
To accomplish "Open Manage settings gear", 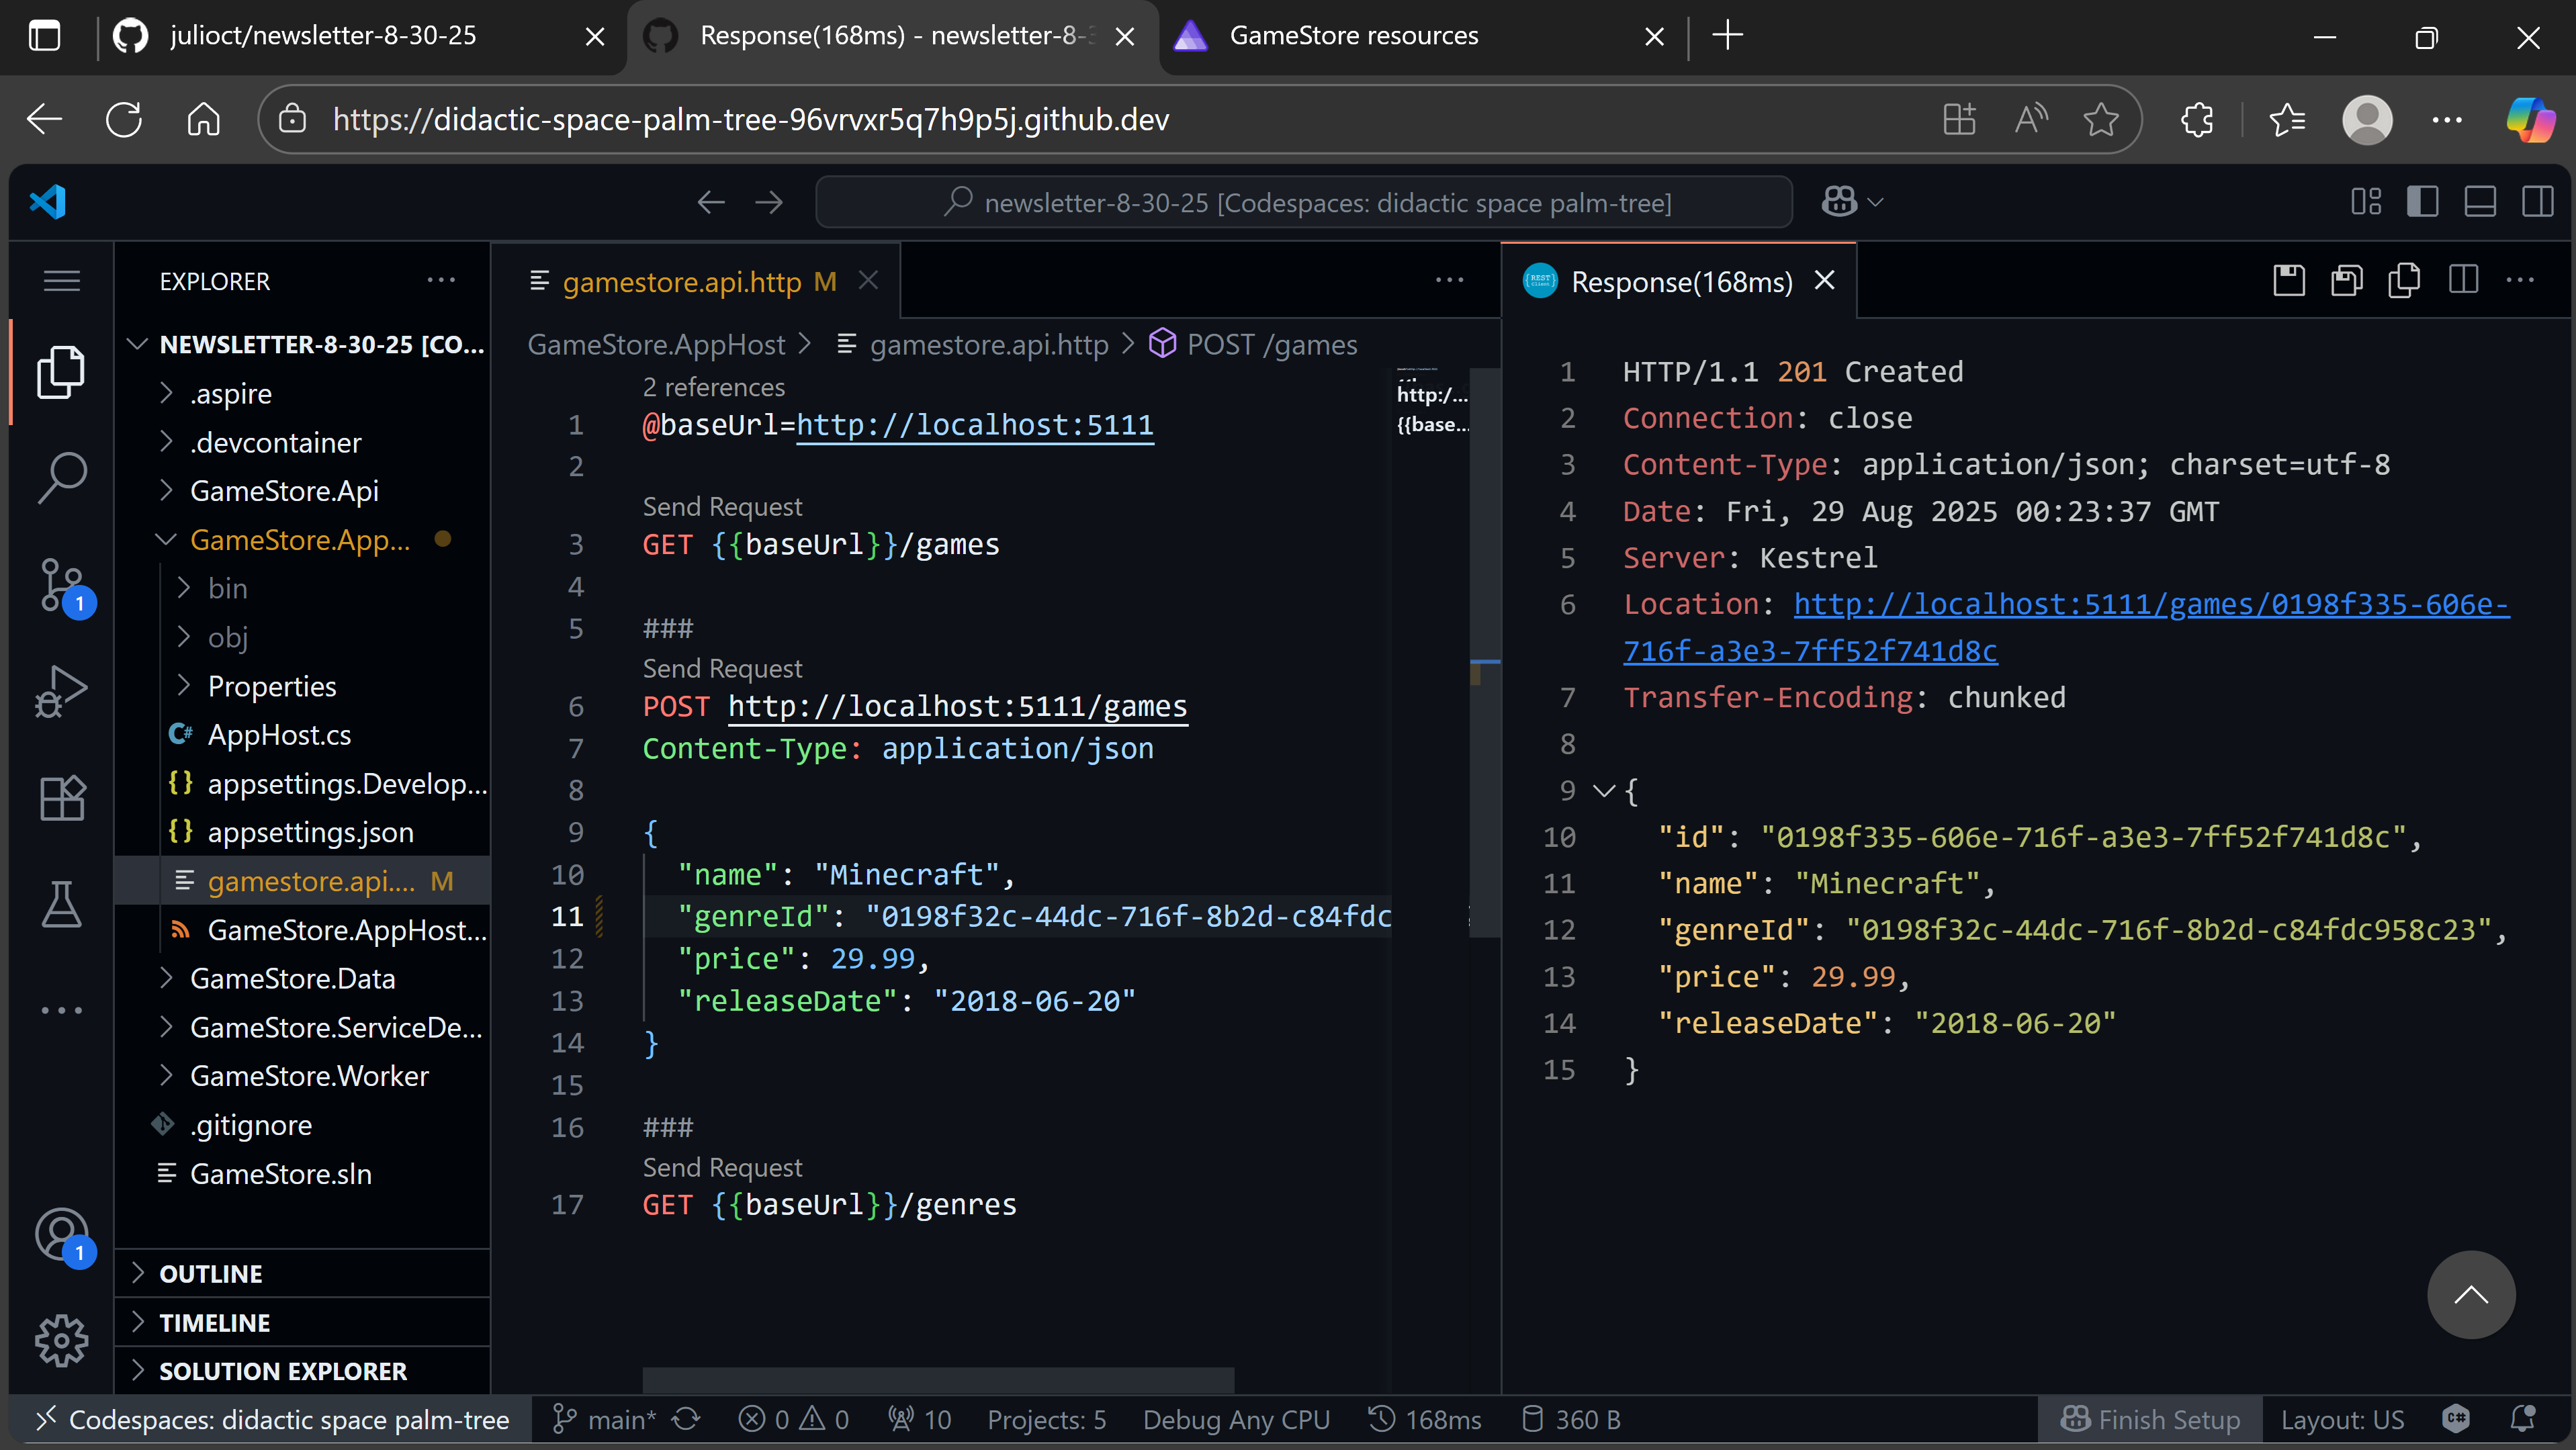I will (61, 1340).
